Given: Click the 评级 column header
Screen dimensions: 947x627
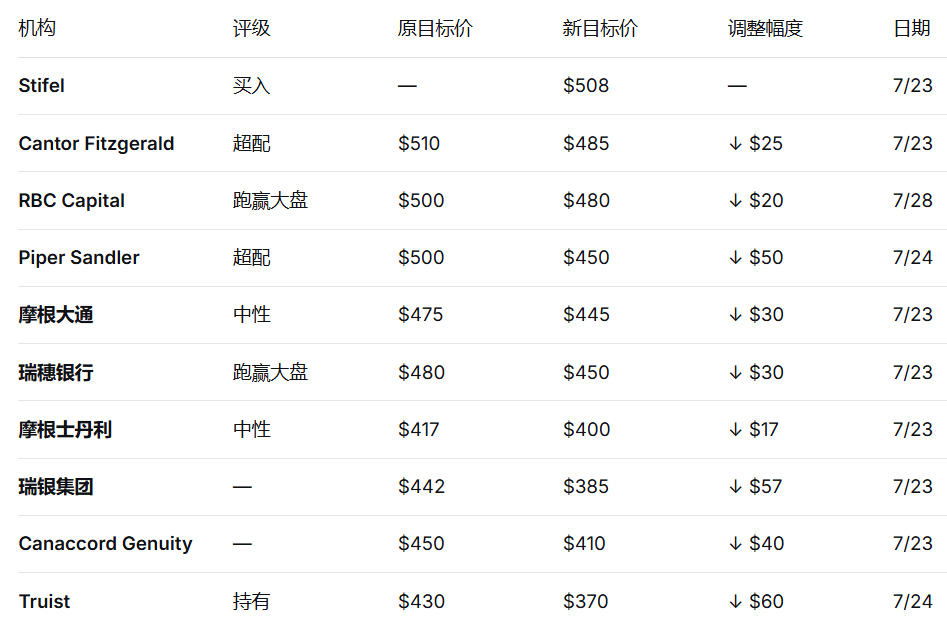Looking at the screenshot, I should point(251,28).
